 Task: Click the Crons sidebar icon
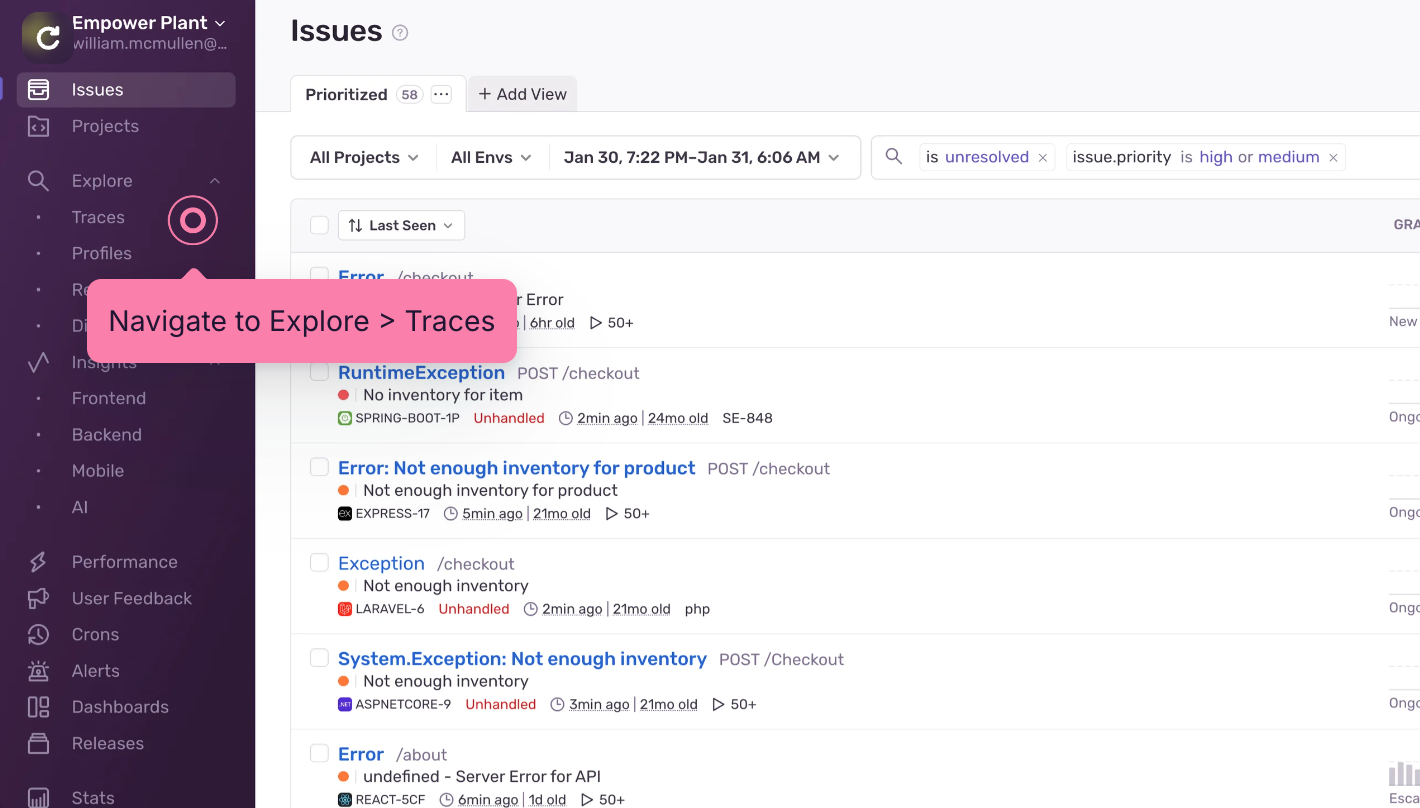[38, 634]
